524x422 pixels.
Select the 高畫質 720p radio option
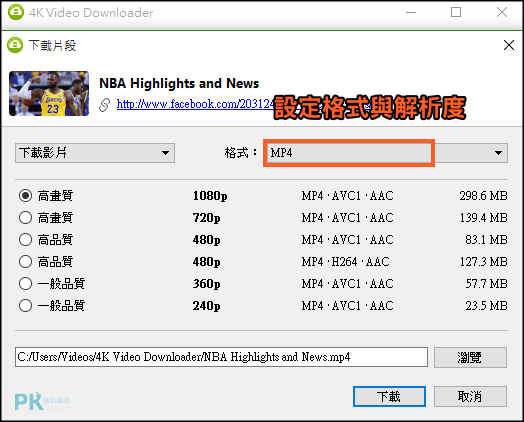(25, 218)
